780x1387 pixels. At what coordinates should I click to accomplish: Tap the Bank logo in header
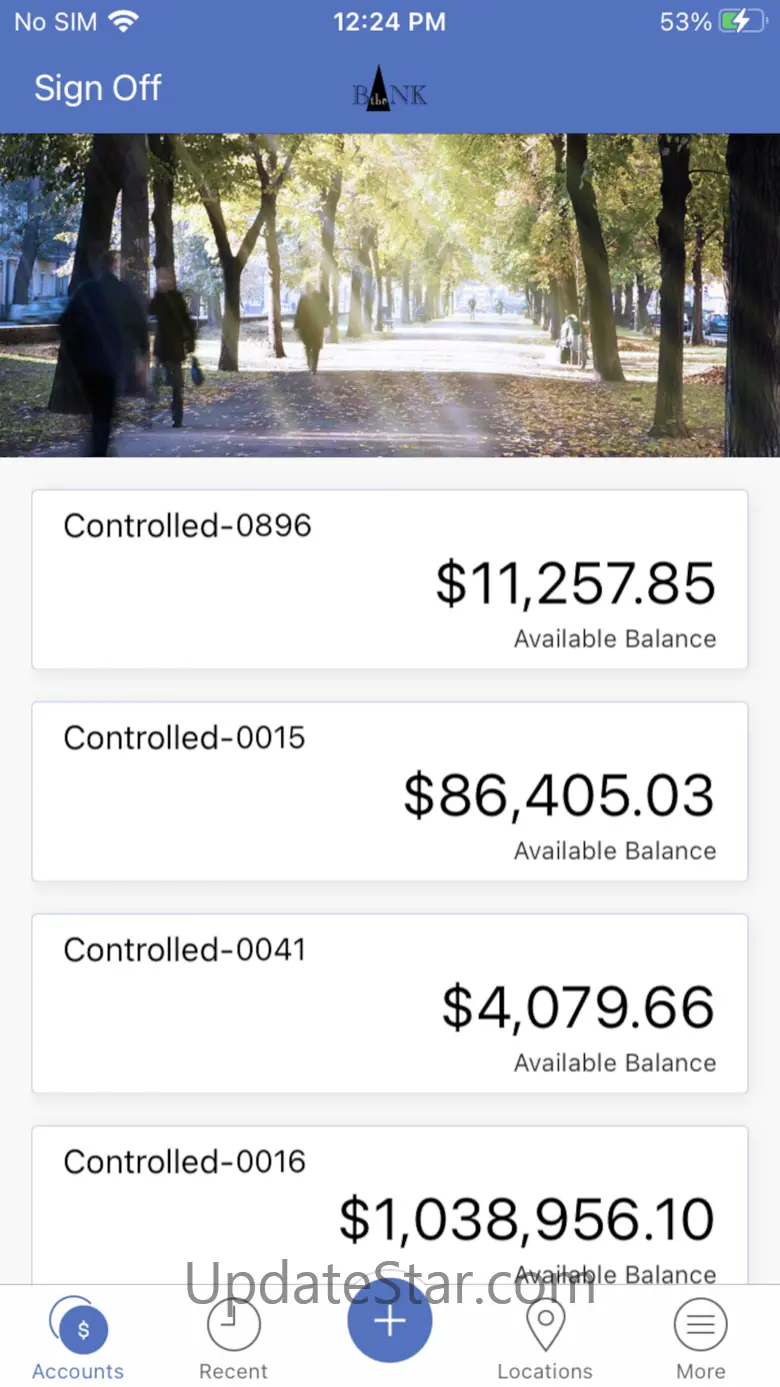click(390, 89)
